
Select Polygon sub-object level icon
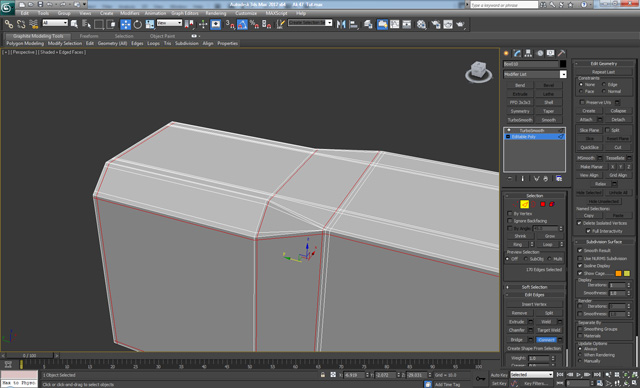[x=543, y=204]
